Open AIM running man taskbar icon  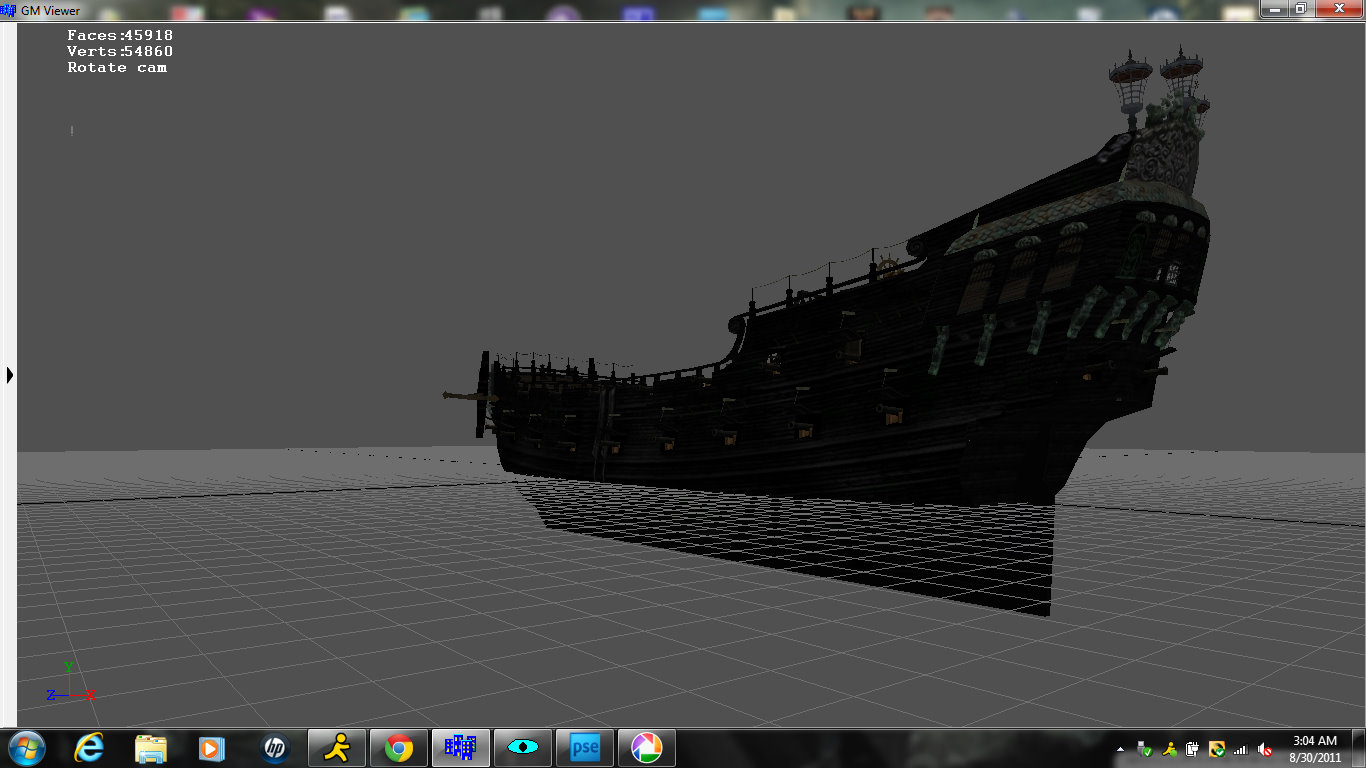(337, 748)
